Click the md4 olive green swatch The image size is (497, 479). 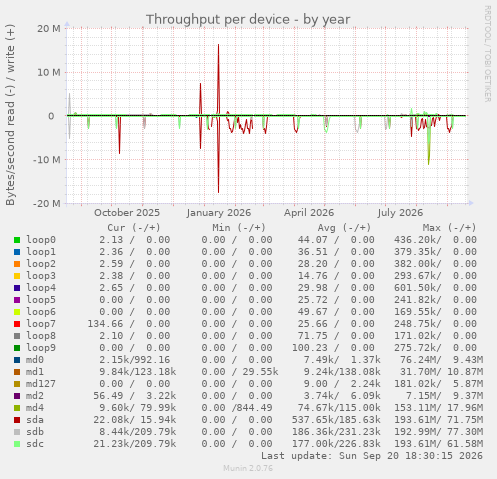point(17,408)
